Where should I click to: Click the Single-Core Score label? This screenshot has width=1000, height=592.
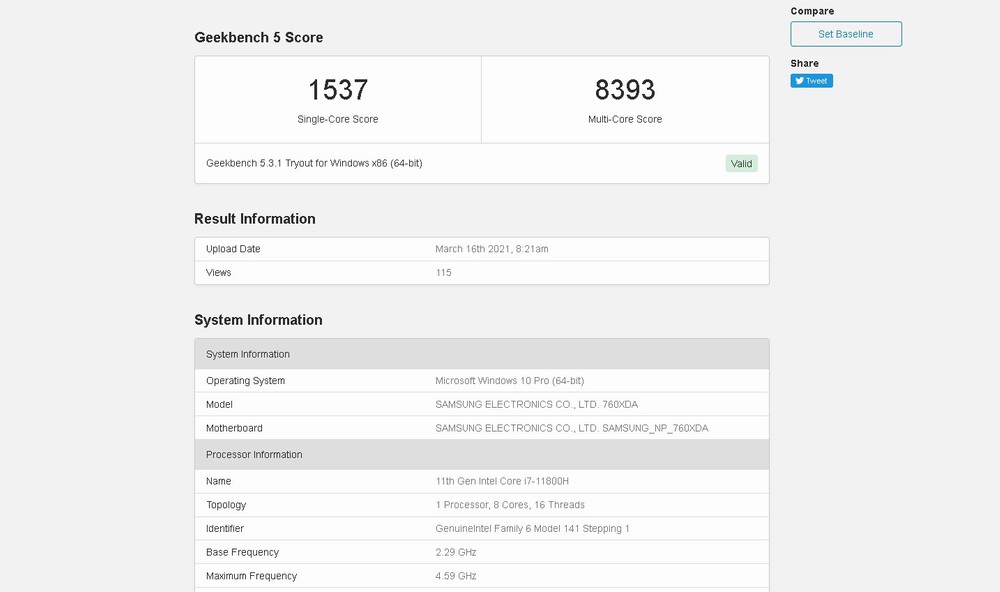(x=337, y=119)
